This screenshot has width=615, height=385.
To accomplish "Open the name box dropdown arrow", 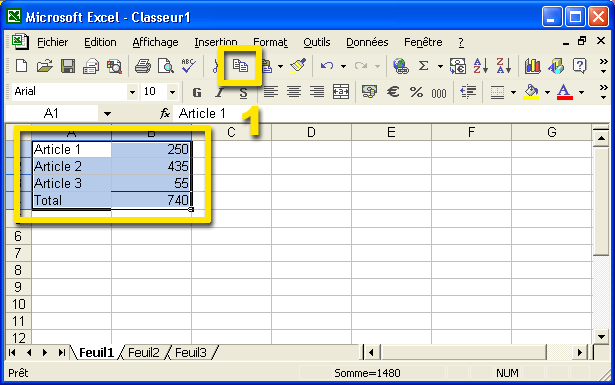I will click(x=107, y=114).
